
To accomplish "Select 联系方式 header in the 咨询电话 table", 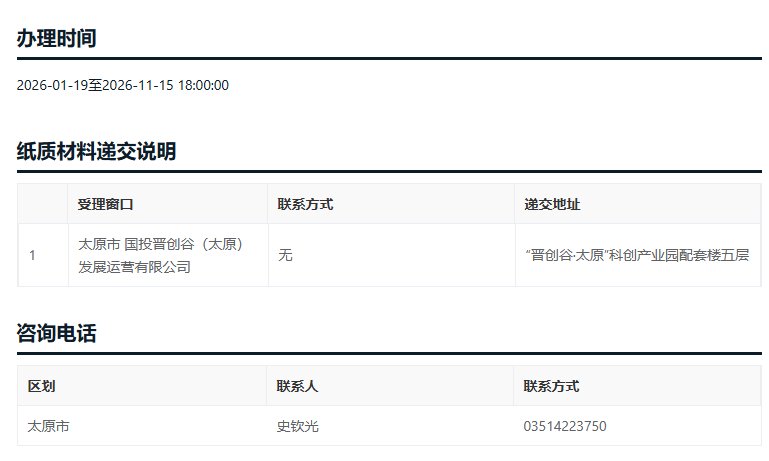I will pyautogui.click(x=551, y=386).
